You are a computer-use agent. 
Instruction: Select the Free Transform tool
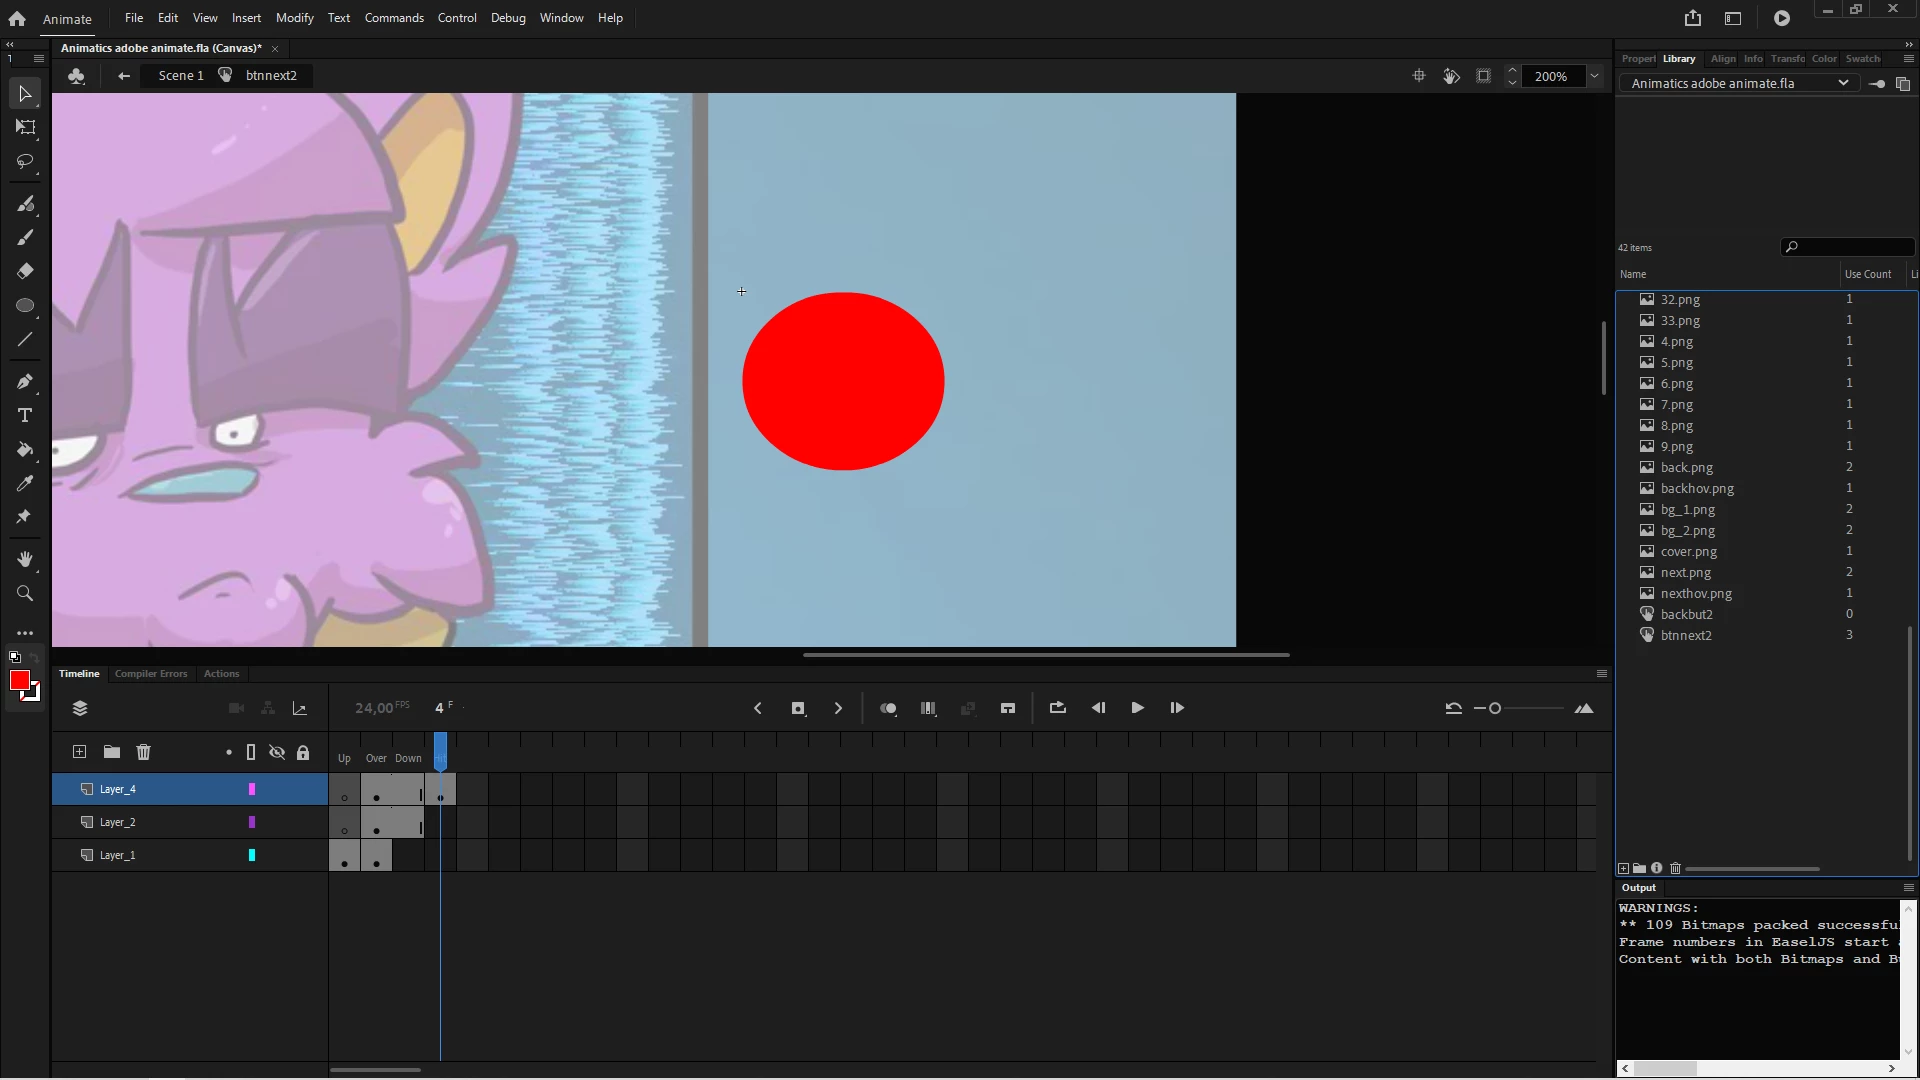tap(25, 127)
